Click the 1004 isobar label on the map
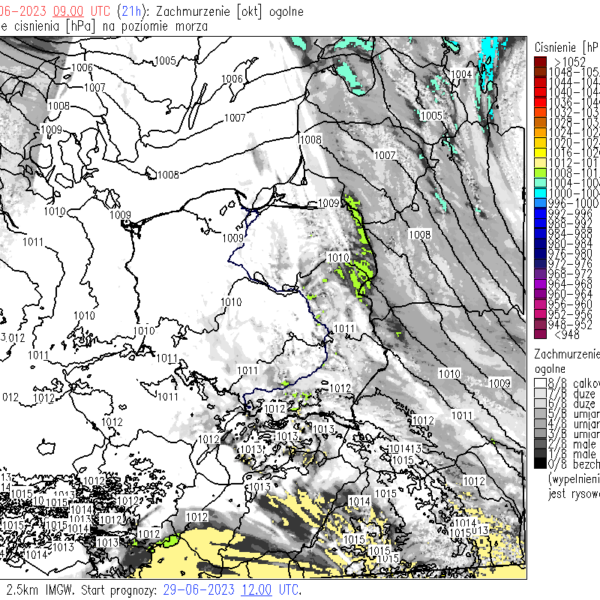Image resolution: width=600 pixels, height=600 pixels. (x=461, y=74)
